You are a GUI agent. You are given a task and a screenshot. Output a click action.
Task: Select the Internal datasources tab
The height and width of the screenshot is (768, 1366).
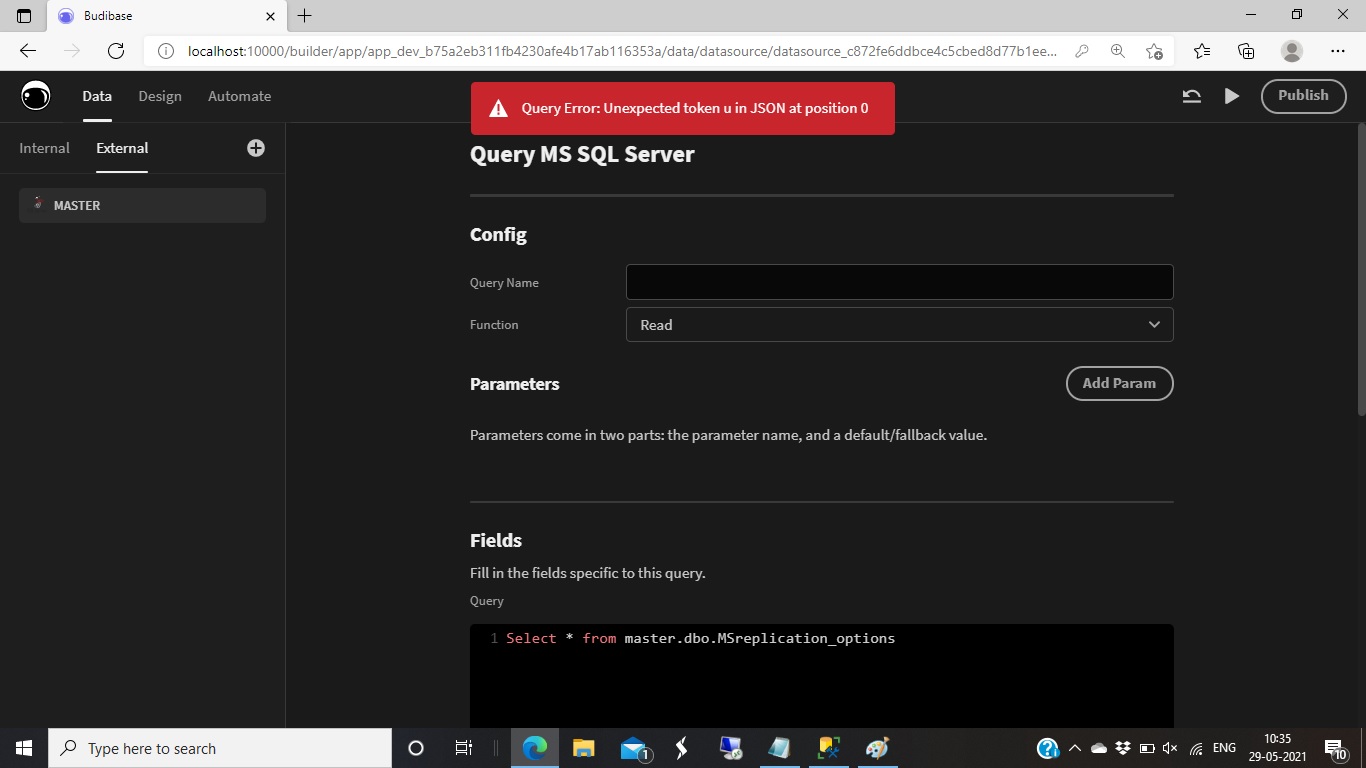click(44, 147)
